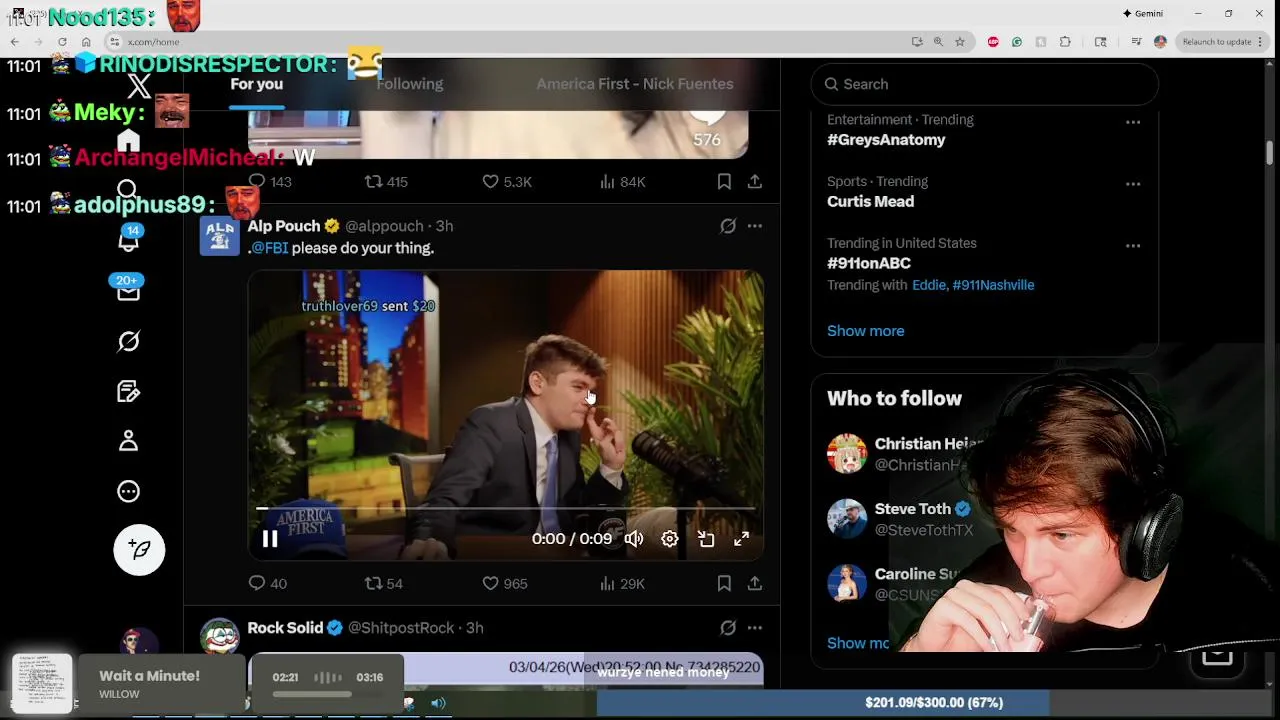
Task: Open Rock Solid profile name
Action: click(285, 628)
